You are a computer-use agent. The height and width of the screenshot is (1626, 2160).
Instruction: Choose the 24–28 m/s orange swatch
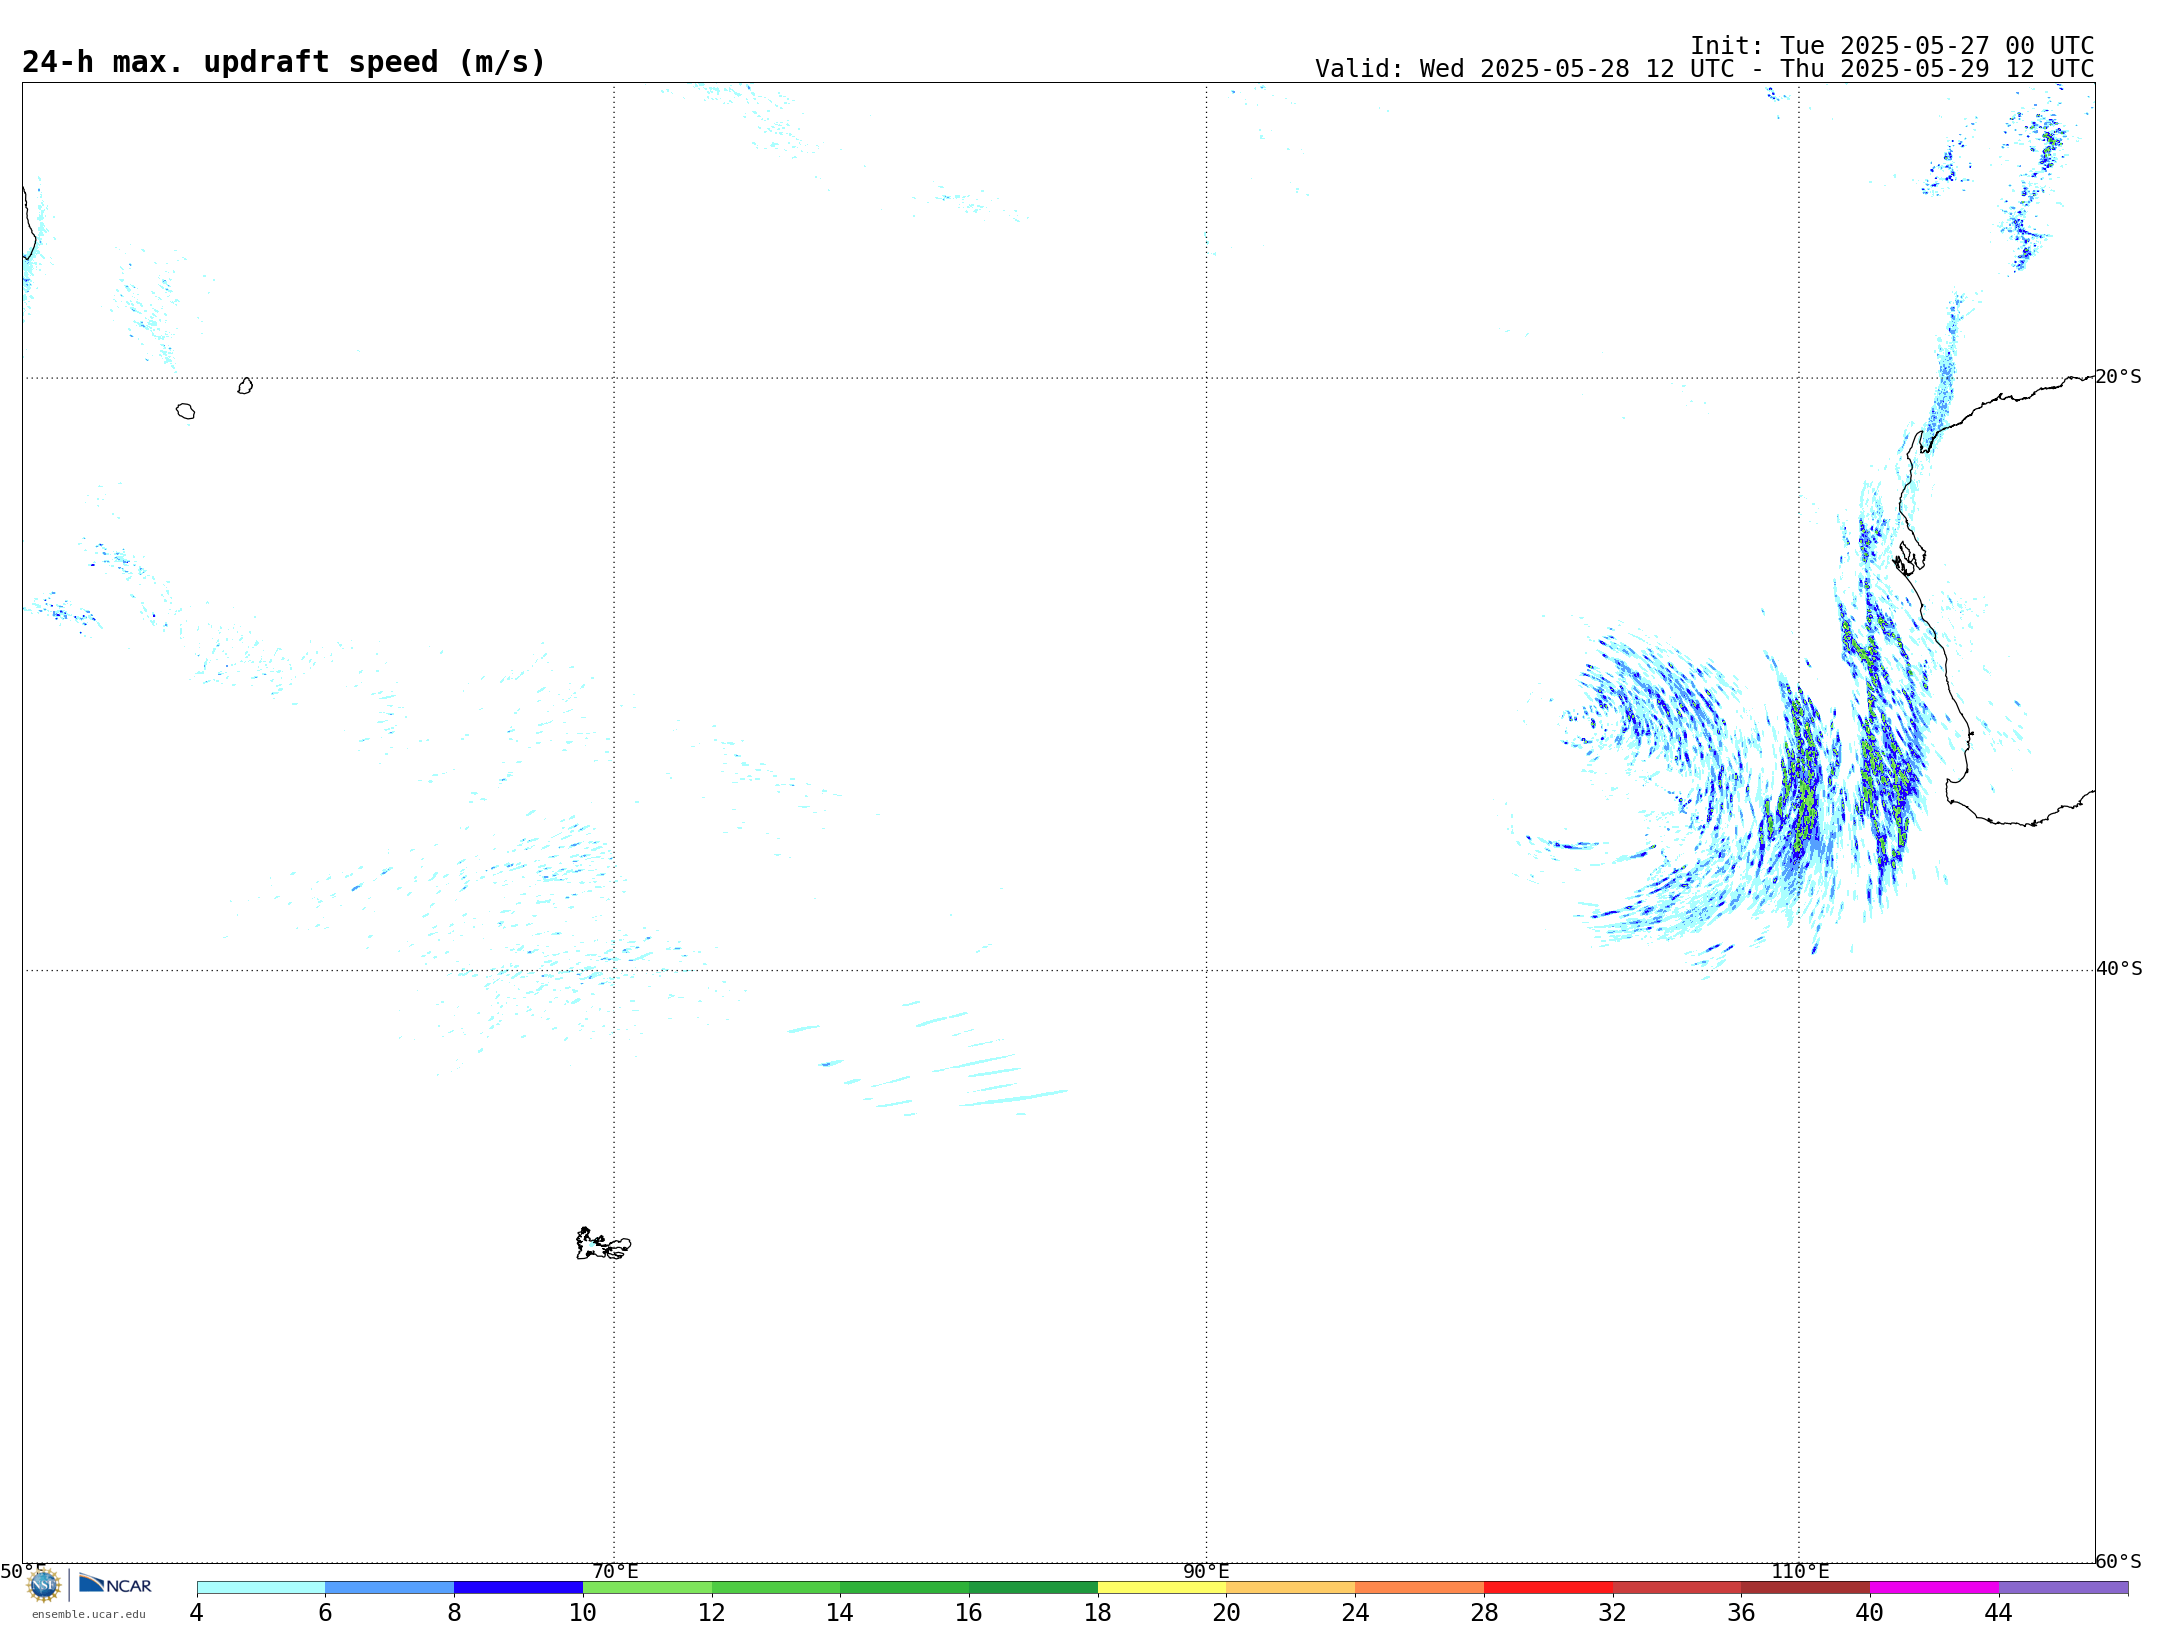tap(1420, 1587)
